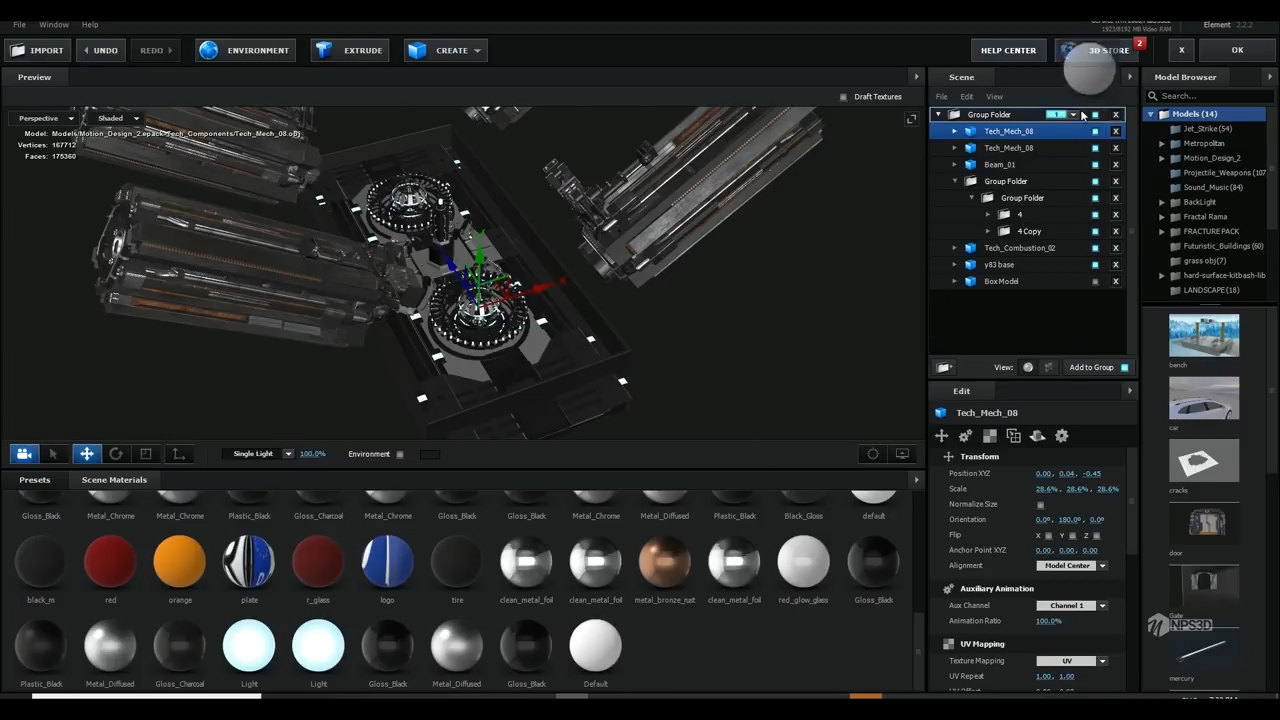Confirm with the OK button
The image size is (1280, 720).
coord(1237,50)
